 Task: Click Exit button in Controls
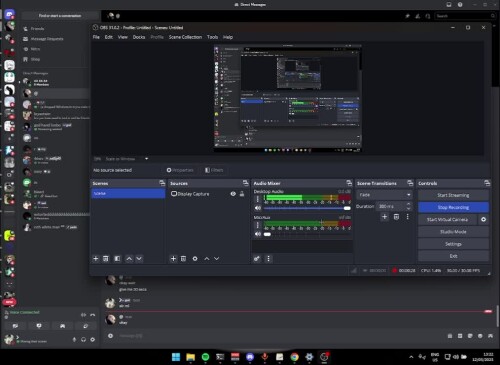[453, 256]
